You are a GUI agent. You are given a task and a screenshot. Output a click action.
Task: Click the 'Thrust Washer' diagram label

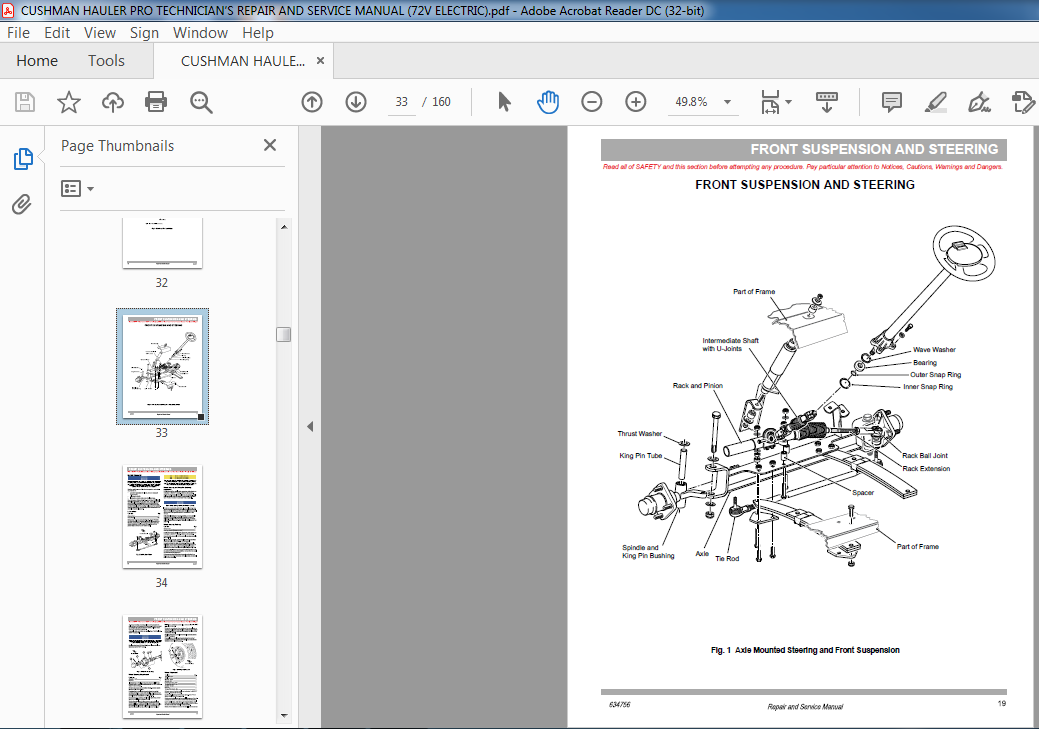639,433
